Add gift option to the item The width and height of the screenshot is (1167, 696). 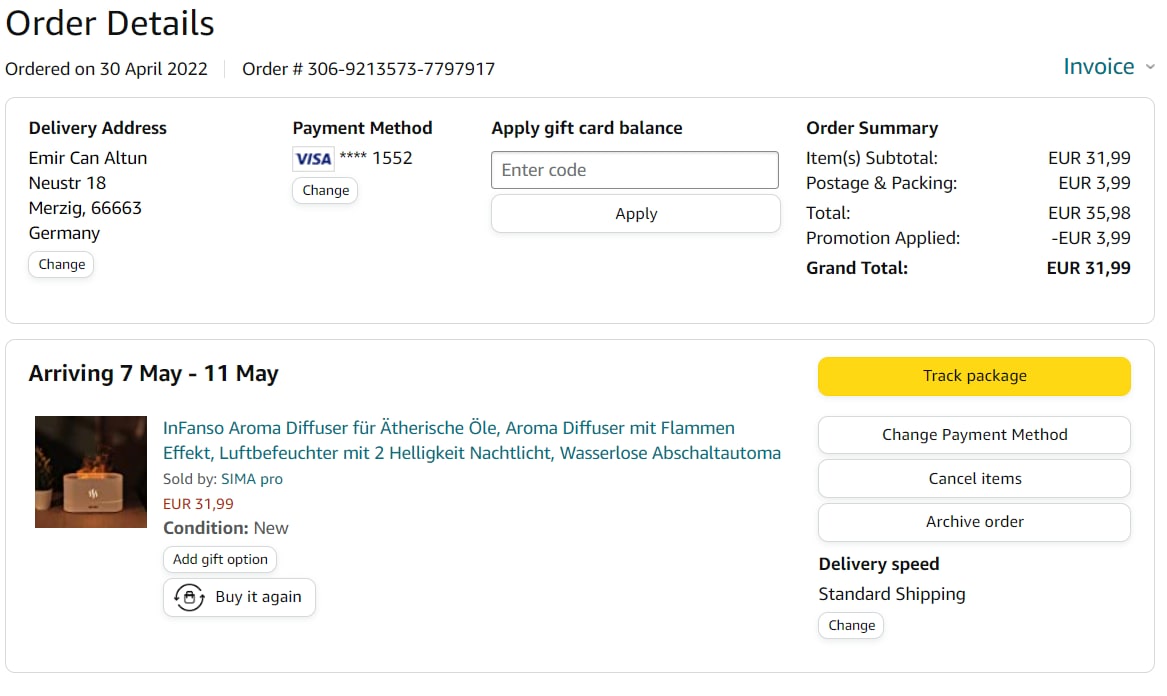click(x=220, y=560)
